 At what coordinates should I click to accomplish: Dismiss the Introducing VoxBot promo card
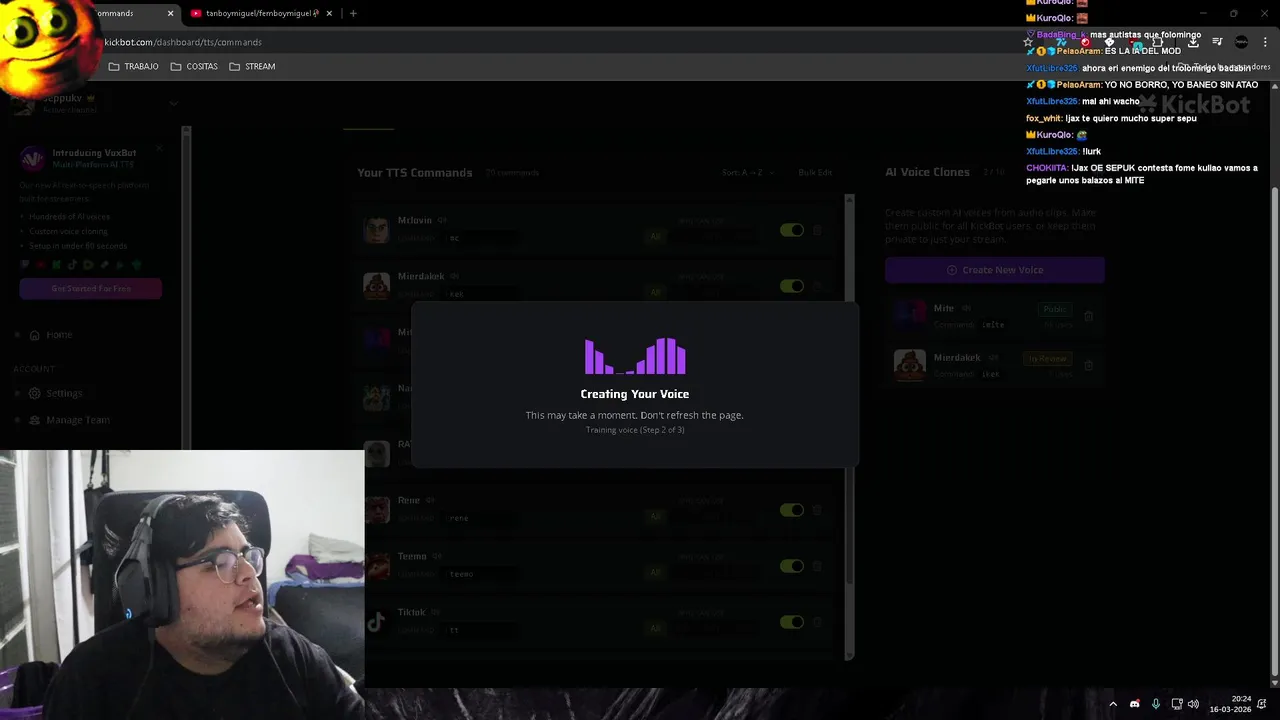158,148
